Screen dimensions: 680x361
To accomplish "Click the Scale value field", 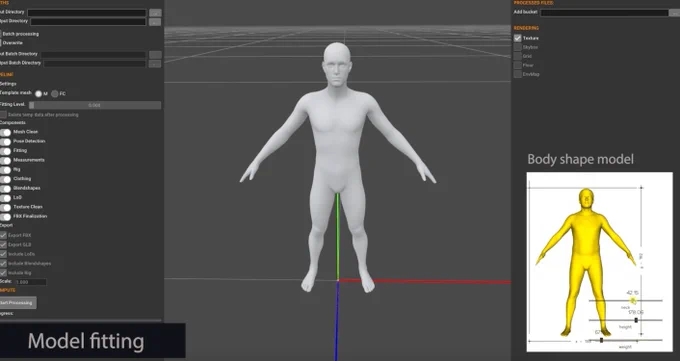I will click(x=30, y=282).
